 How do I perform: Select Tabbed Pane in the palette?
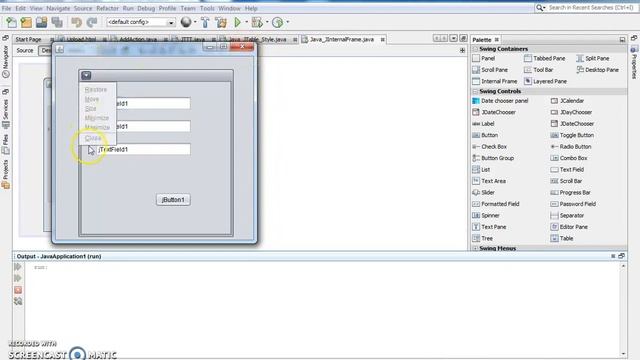tap(545, 58)
